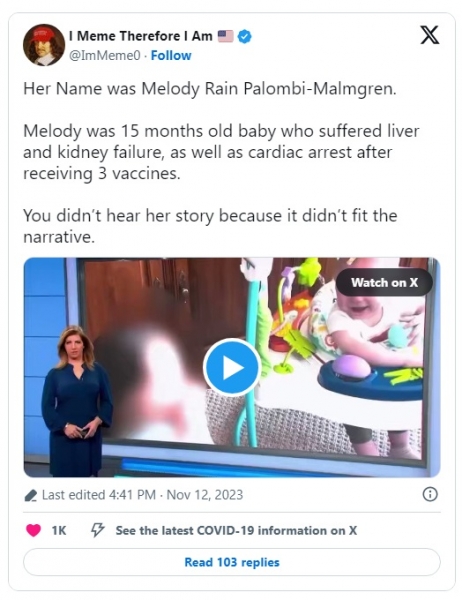
Task: Open the profile avatar with the red hat
Action: 44,45
